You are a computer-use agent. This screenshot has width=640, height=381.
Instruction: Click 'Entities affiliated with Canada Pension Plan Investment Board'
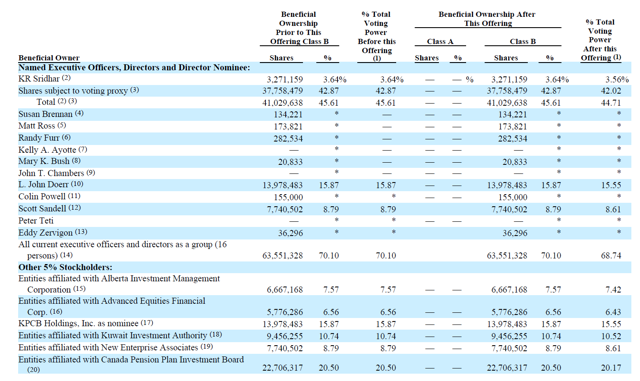tap(131, 360)
